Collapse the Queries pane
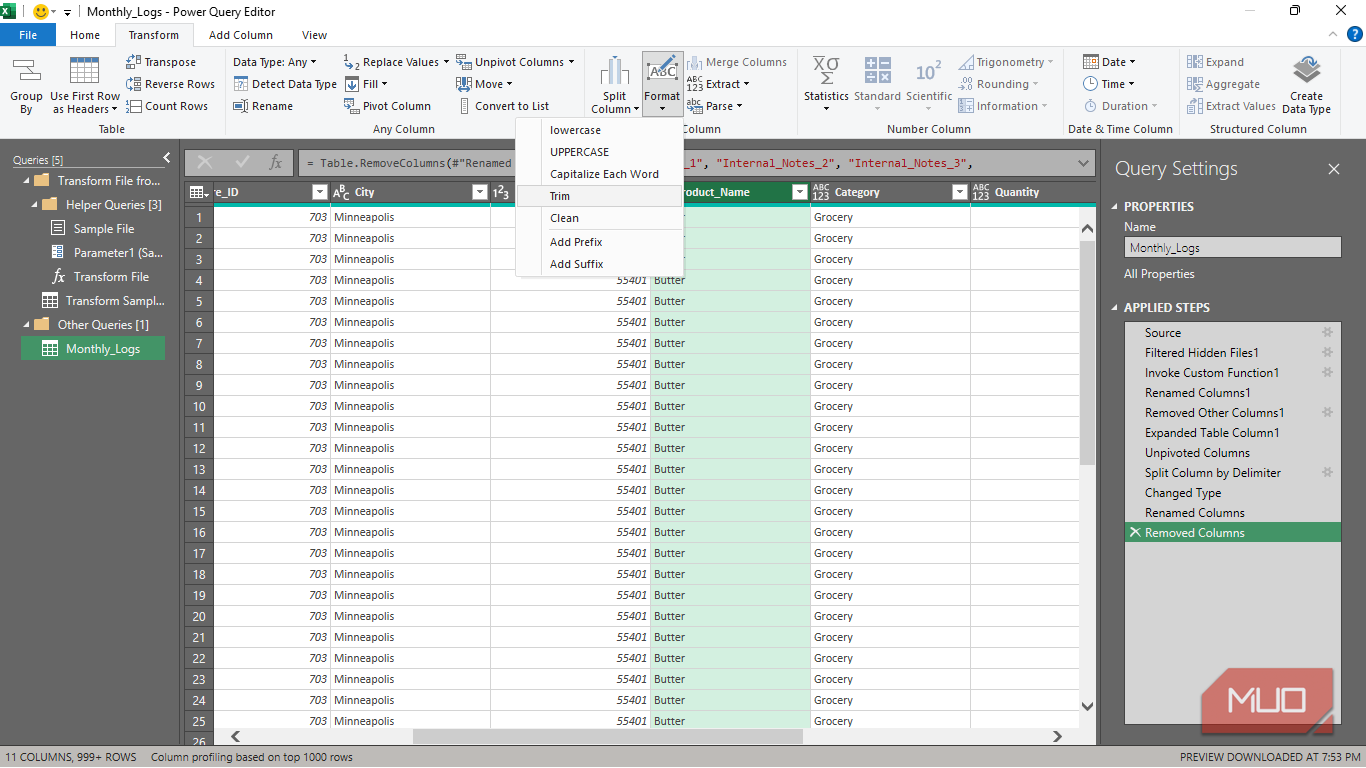Image resolution: width=1366 pixels, height=768 pixels. 166,158
